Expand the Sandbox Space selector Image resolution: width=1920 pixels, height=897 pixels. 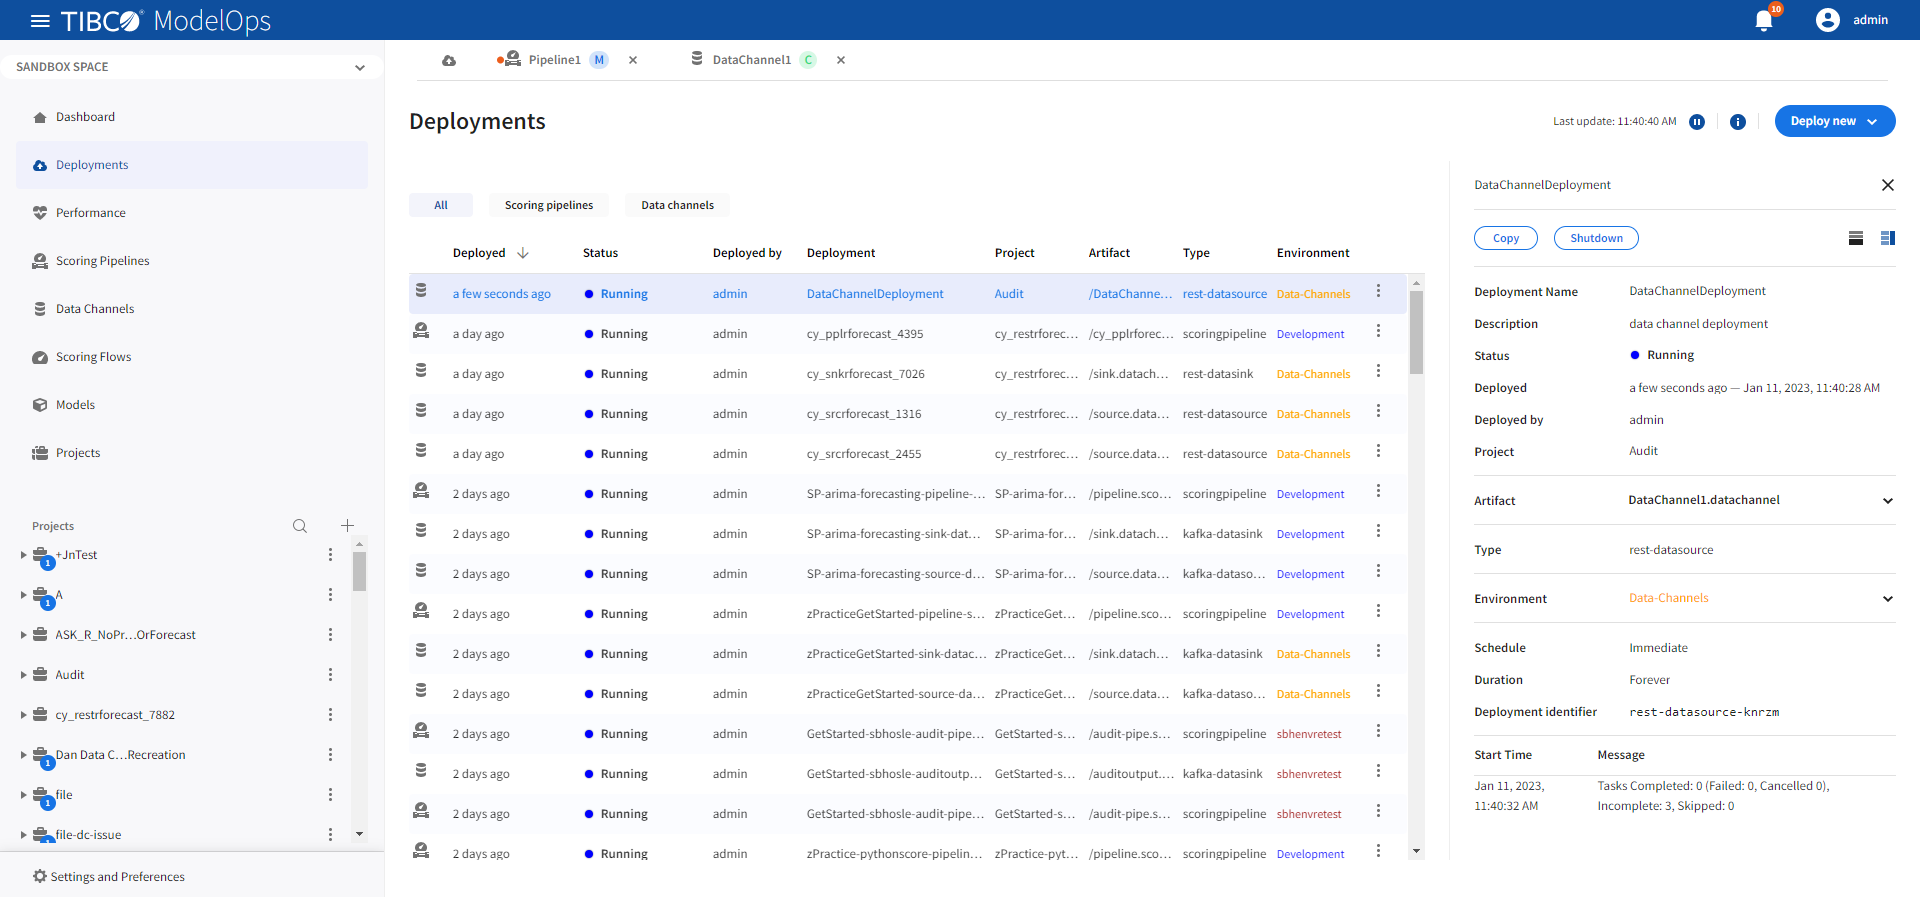coord(360,67)
